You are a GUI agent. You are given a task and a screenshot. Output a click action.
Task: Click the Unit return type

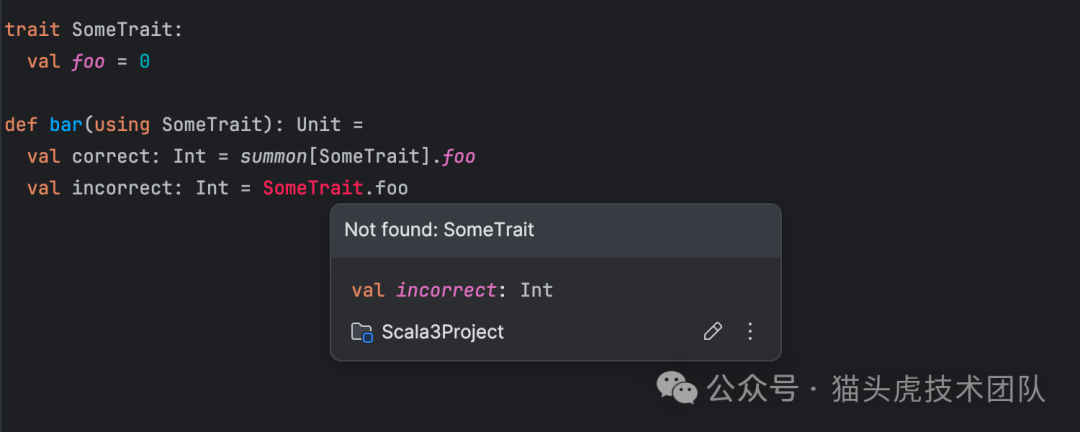tap(318, 125)
